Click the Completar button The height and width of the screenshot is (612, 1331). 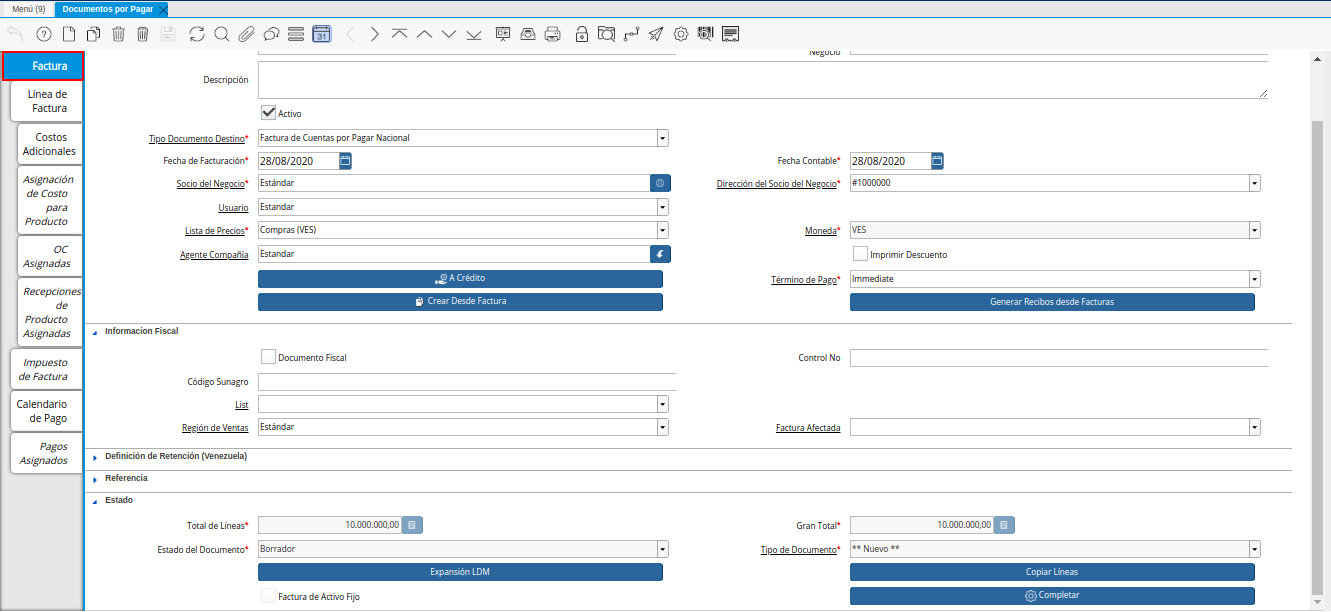(x=1052, y=596)
